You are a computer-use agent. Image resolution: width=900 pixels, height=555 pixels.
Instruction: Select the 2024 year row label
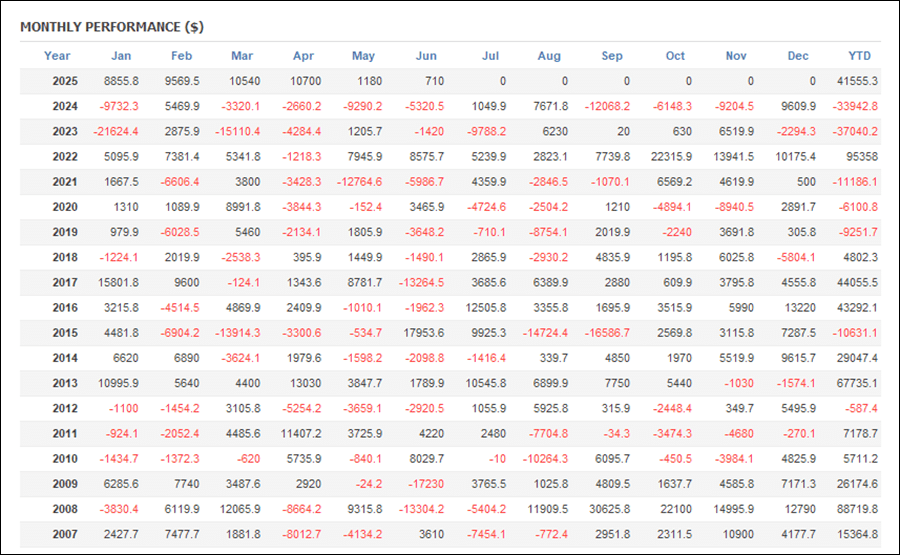tap(65, 106)
